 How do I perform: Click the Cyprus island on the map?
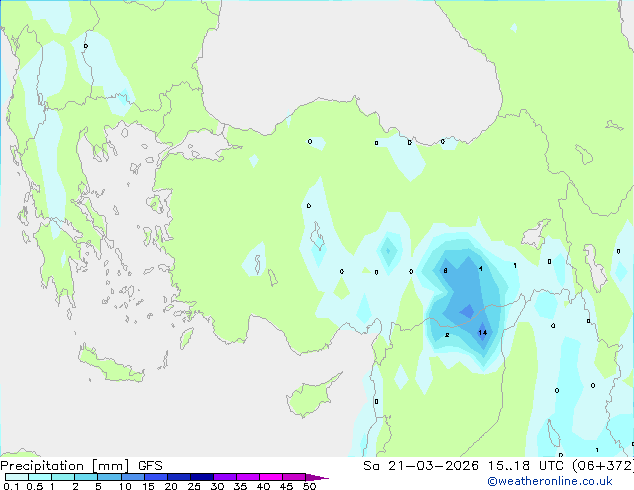pos(309,397)
